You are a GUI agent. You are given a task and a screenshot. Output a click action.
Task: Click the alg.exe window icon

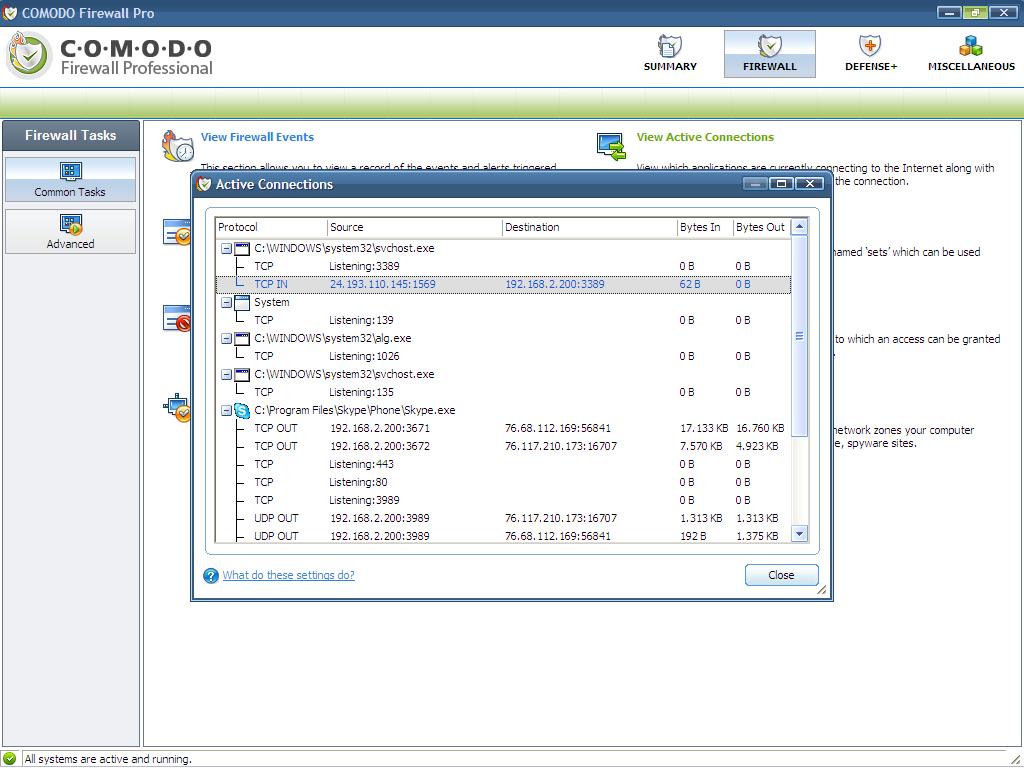(x=242, y=338)
